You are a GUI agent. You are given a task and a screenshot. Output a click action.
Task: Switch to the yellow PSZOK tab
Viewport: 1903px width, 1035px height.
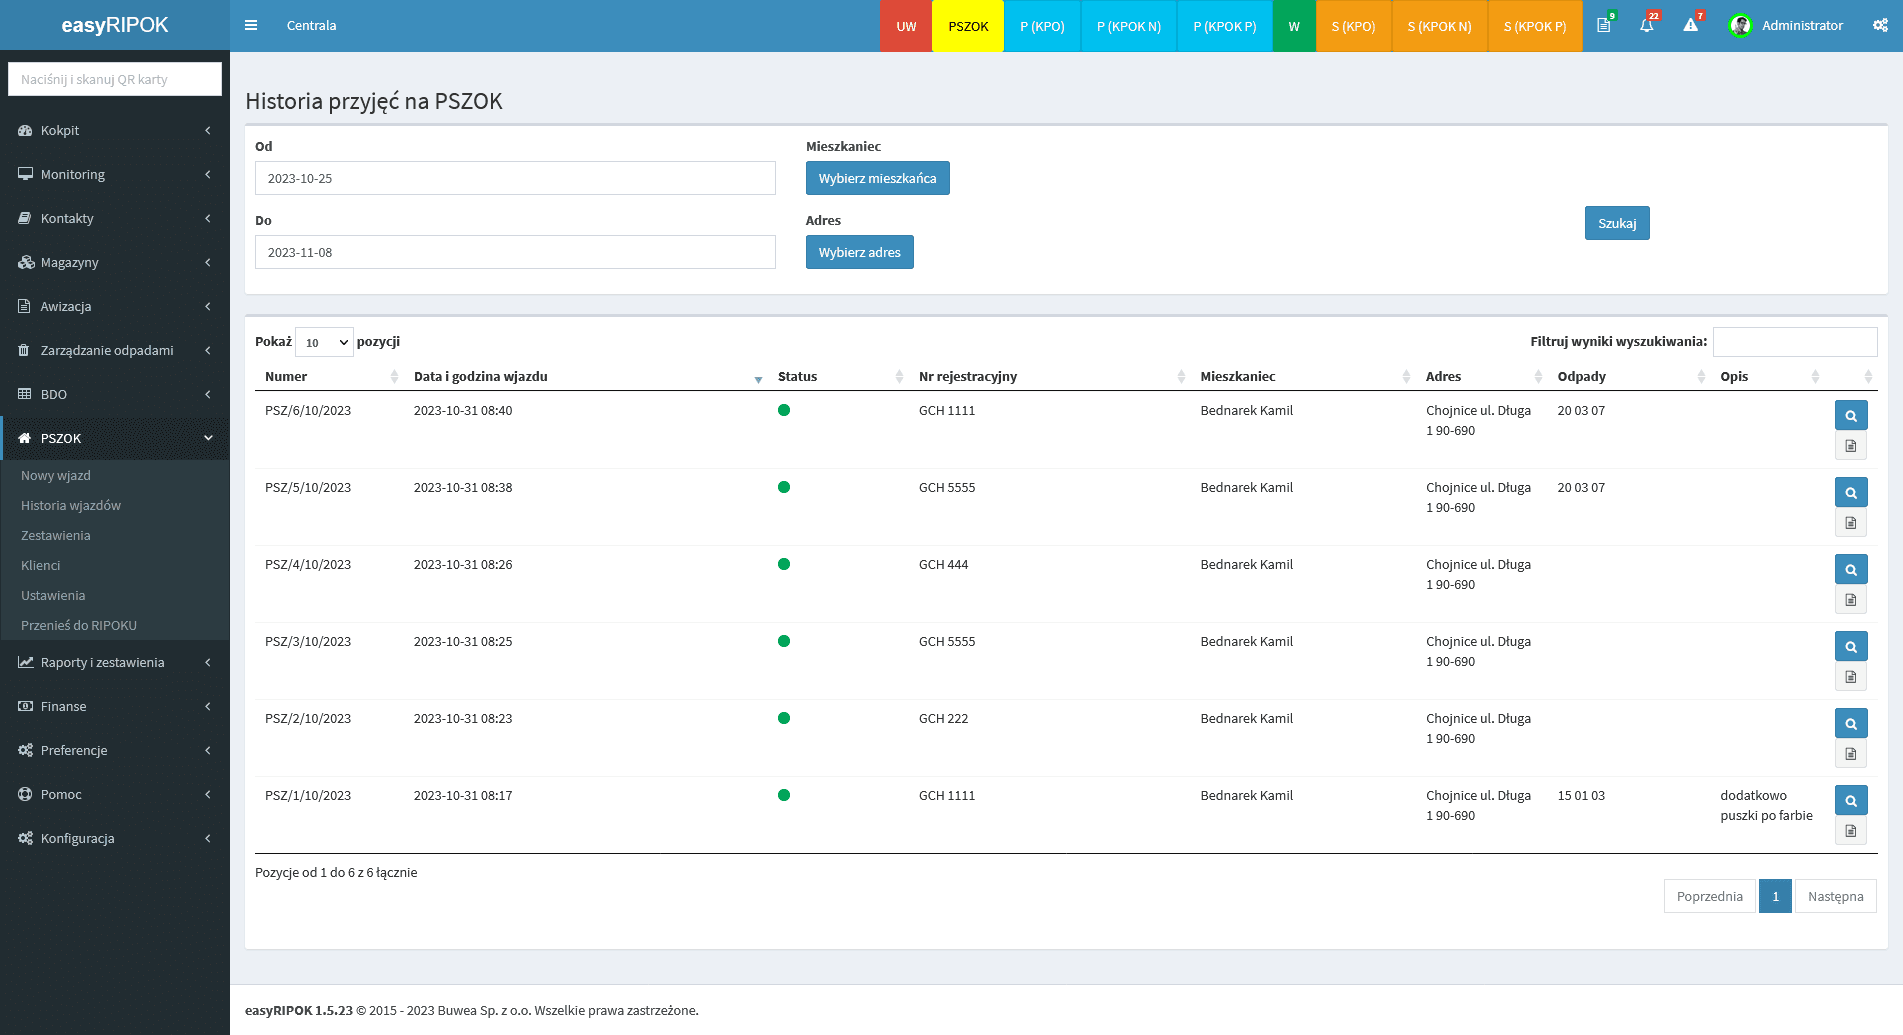pyautogui.click(x=967, y=26)
